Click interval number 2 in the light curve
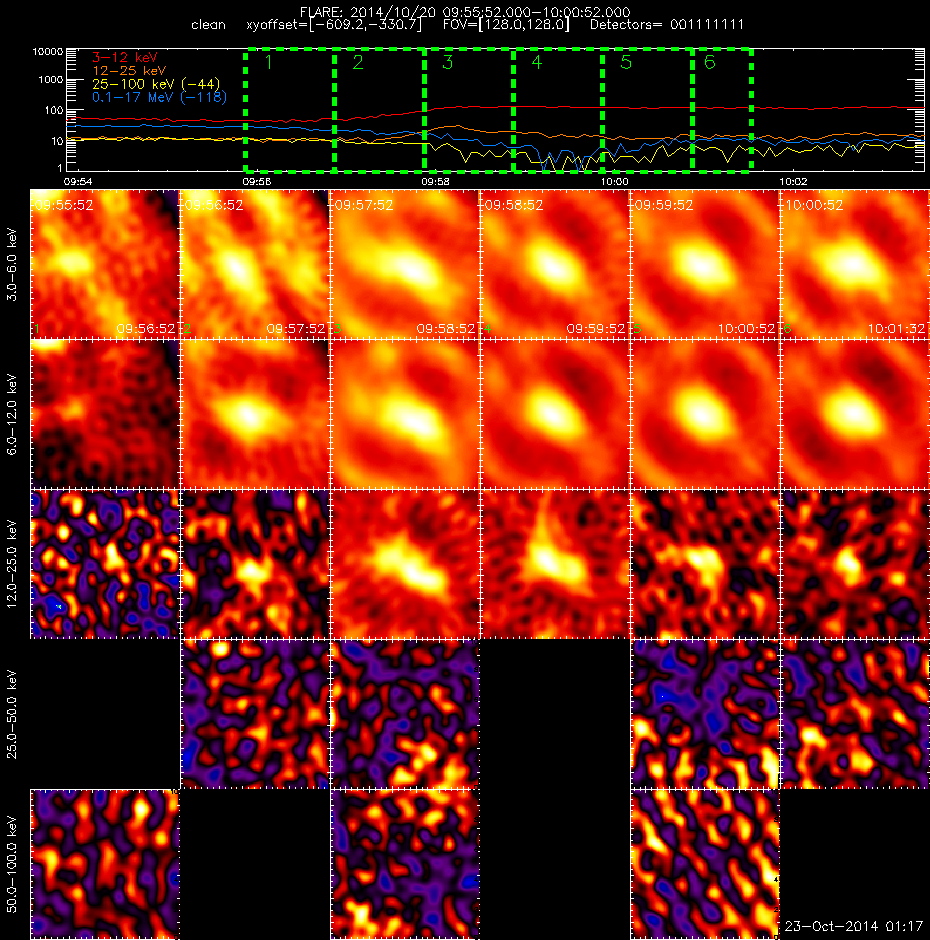 [x=358, y=62]
